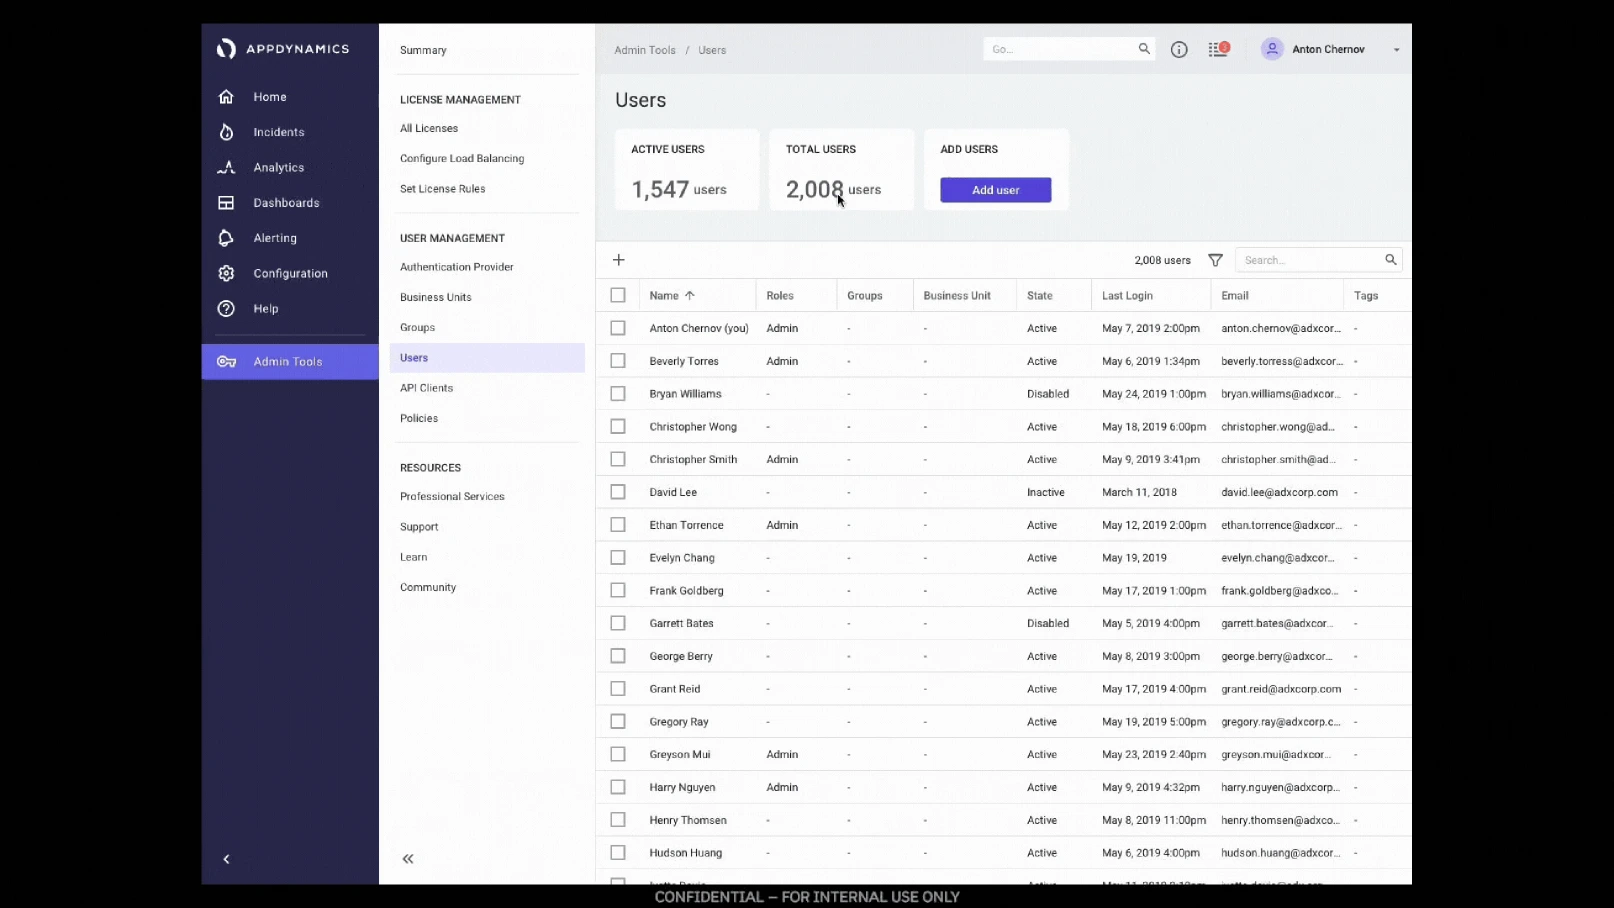
Task: Open the Harry Nguyen user row
Action: pyautogui.click(x=1004, y=788)
